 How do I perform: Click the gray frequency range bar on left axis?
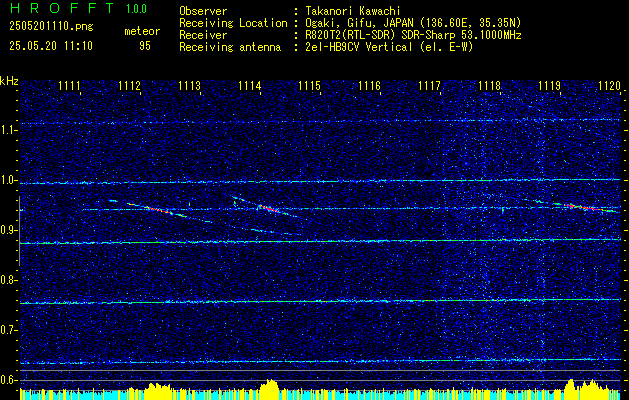(19, 231)
